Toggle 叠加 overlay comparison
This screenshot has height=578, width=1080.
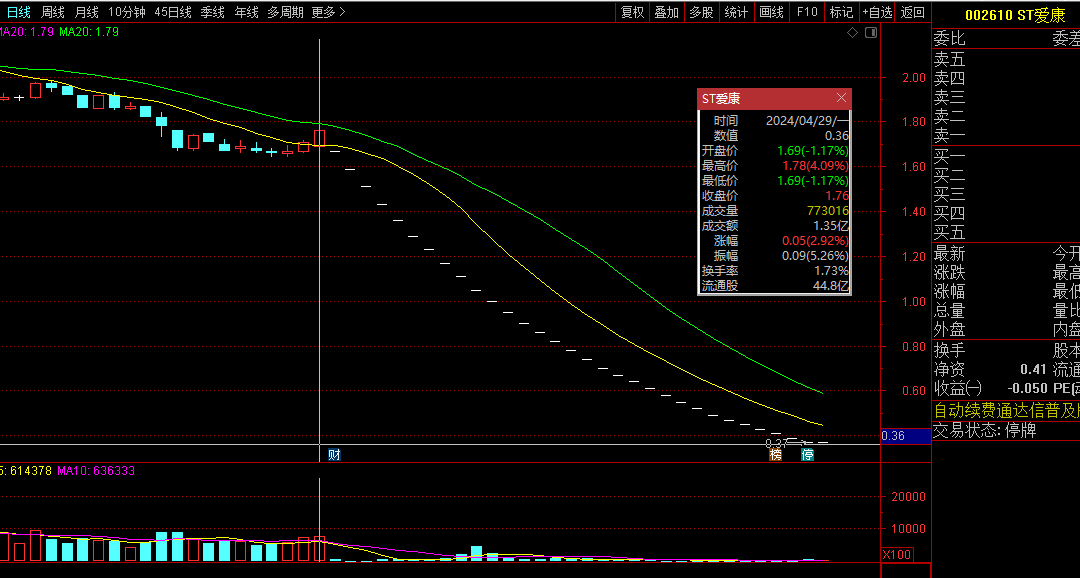coord(666,12)
